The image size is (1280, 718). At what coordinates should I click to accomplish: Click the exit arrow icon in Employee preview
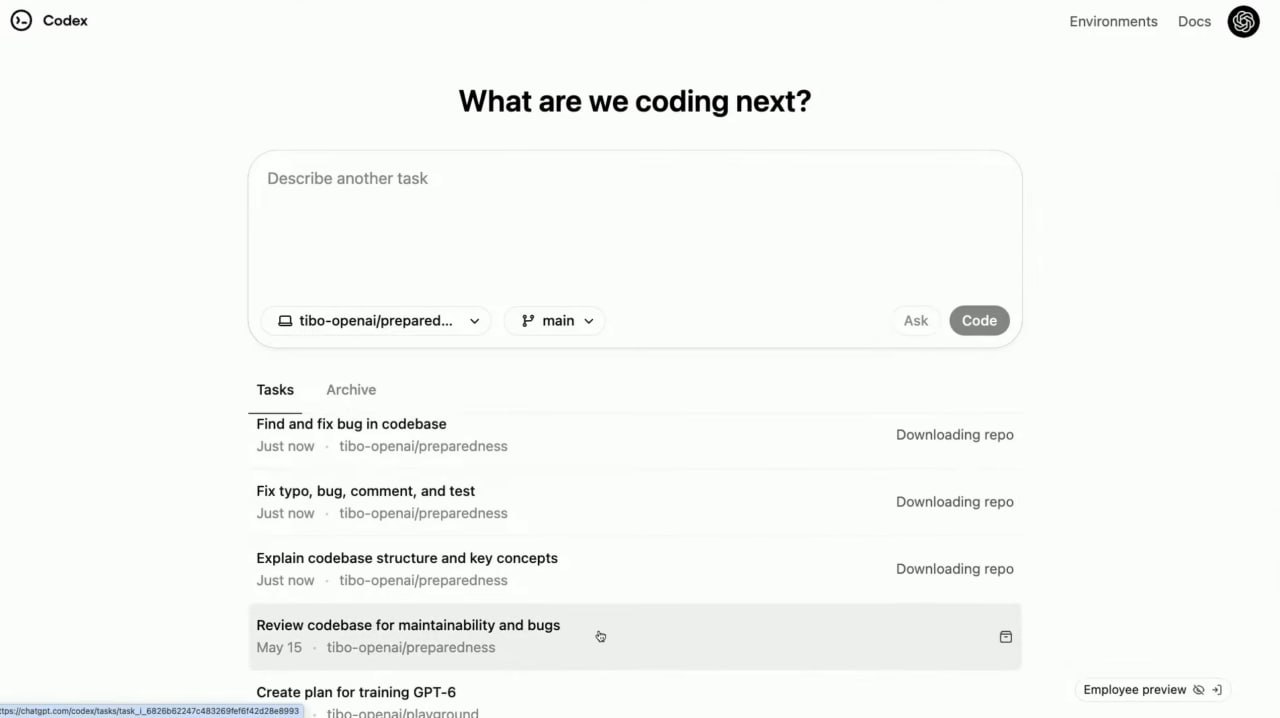pyautogui.click(x=1217, y=690)
